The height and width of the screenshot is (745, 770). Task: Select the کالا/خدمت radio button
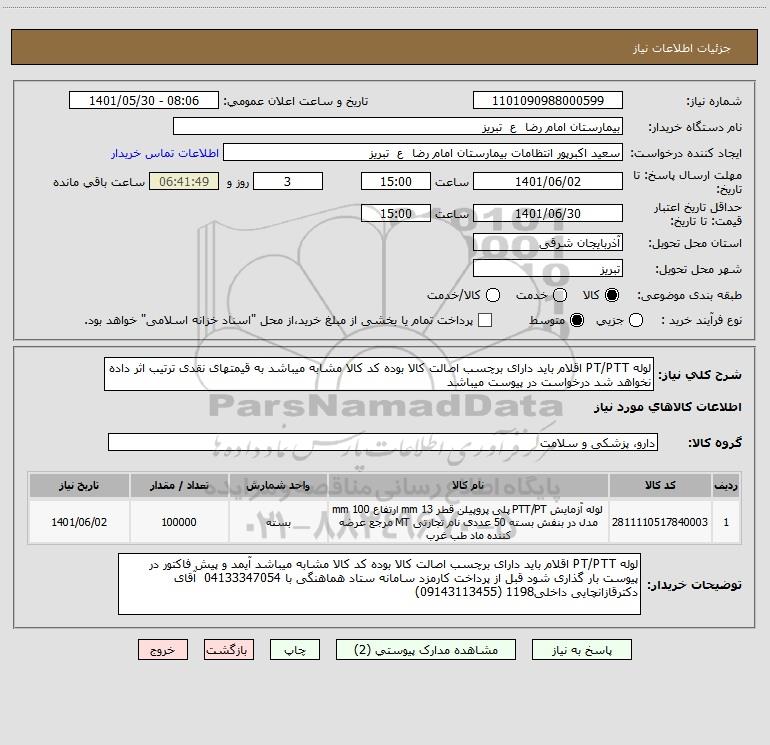coord(493,295)
